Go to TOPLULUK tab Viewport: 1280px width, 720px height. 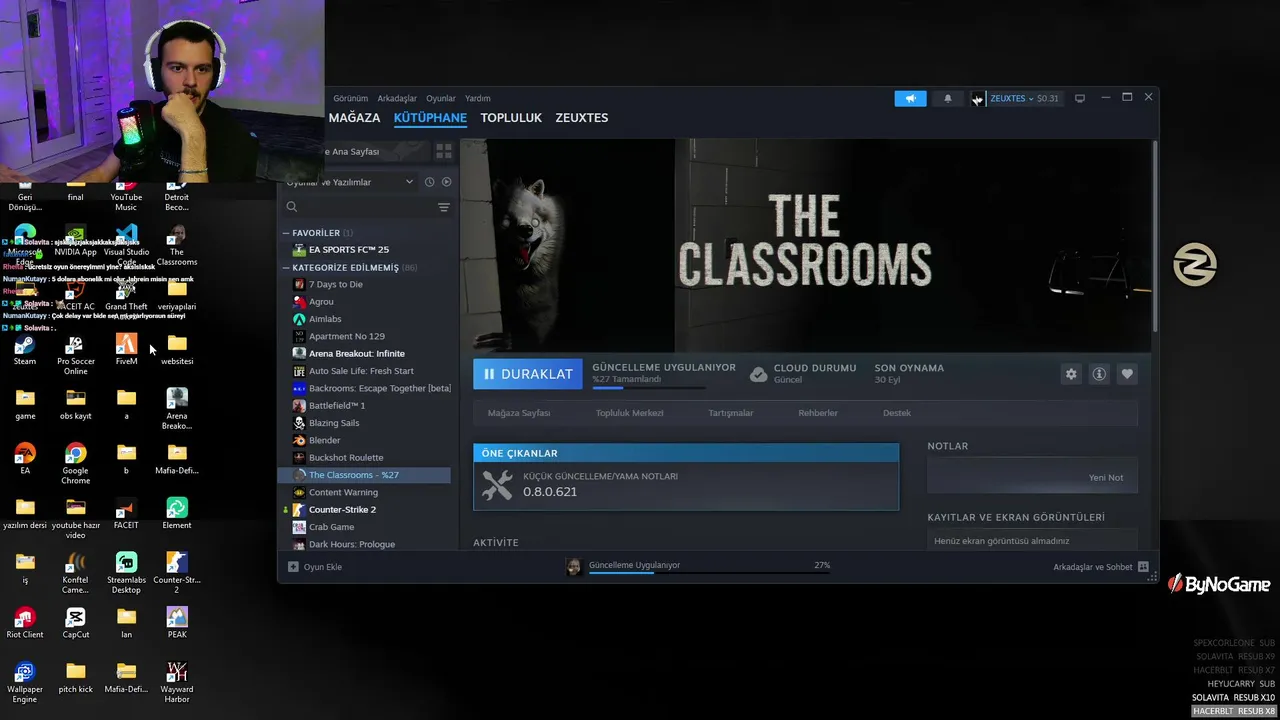click(x=511, y=118)
